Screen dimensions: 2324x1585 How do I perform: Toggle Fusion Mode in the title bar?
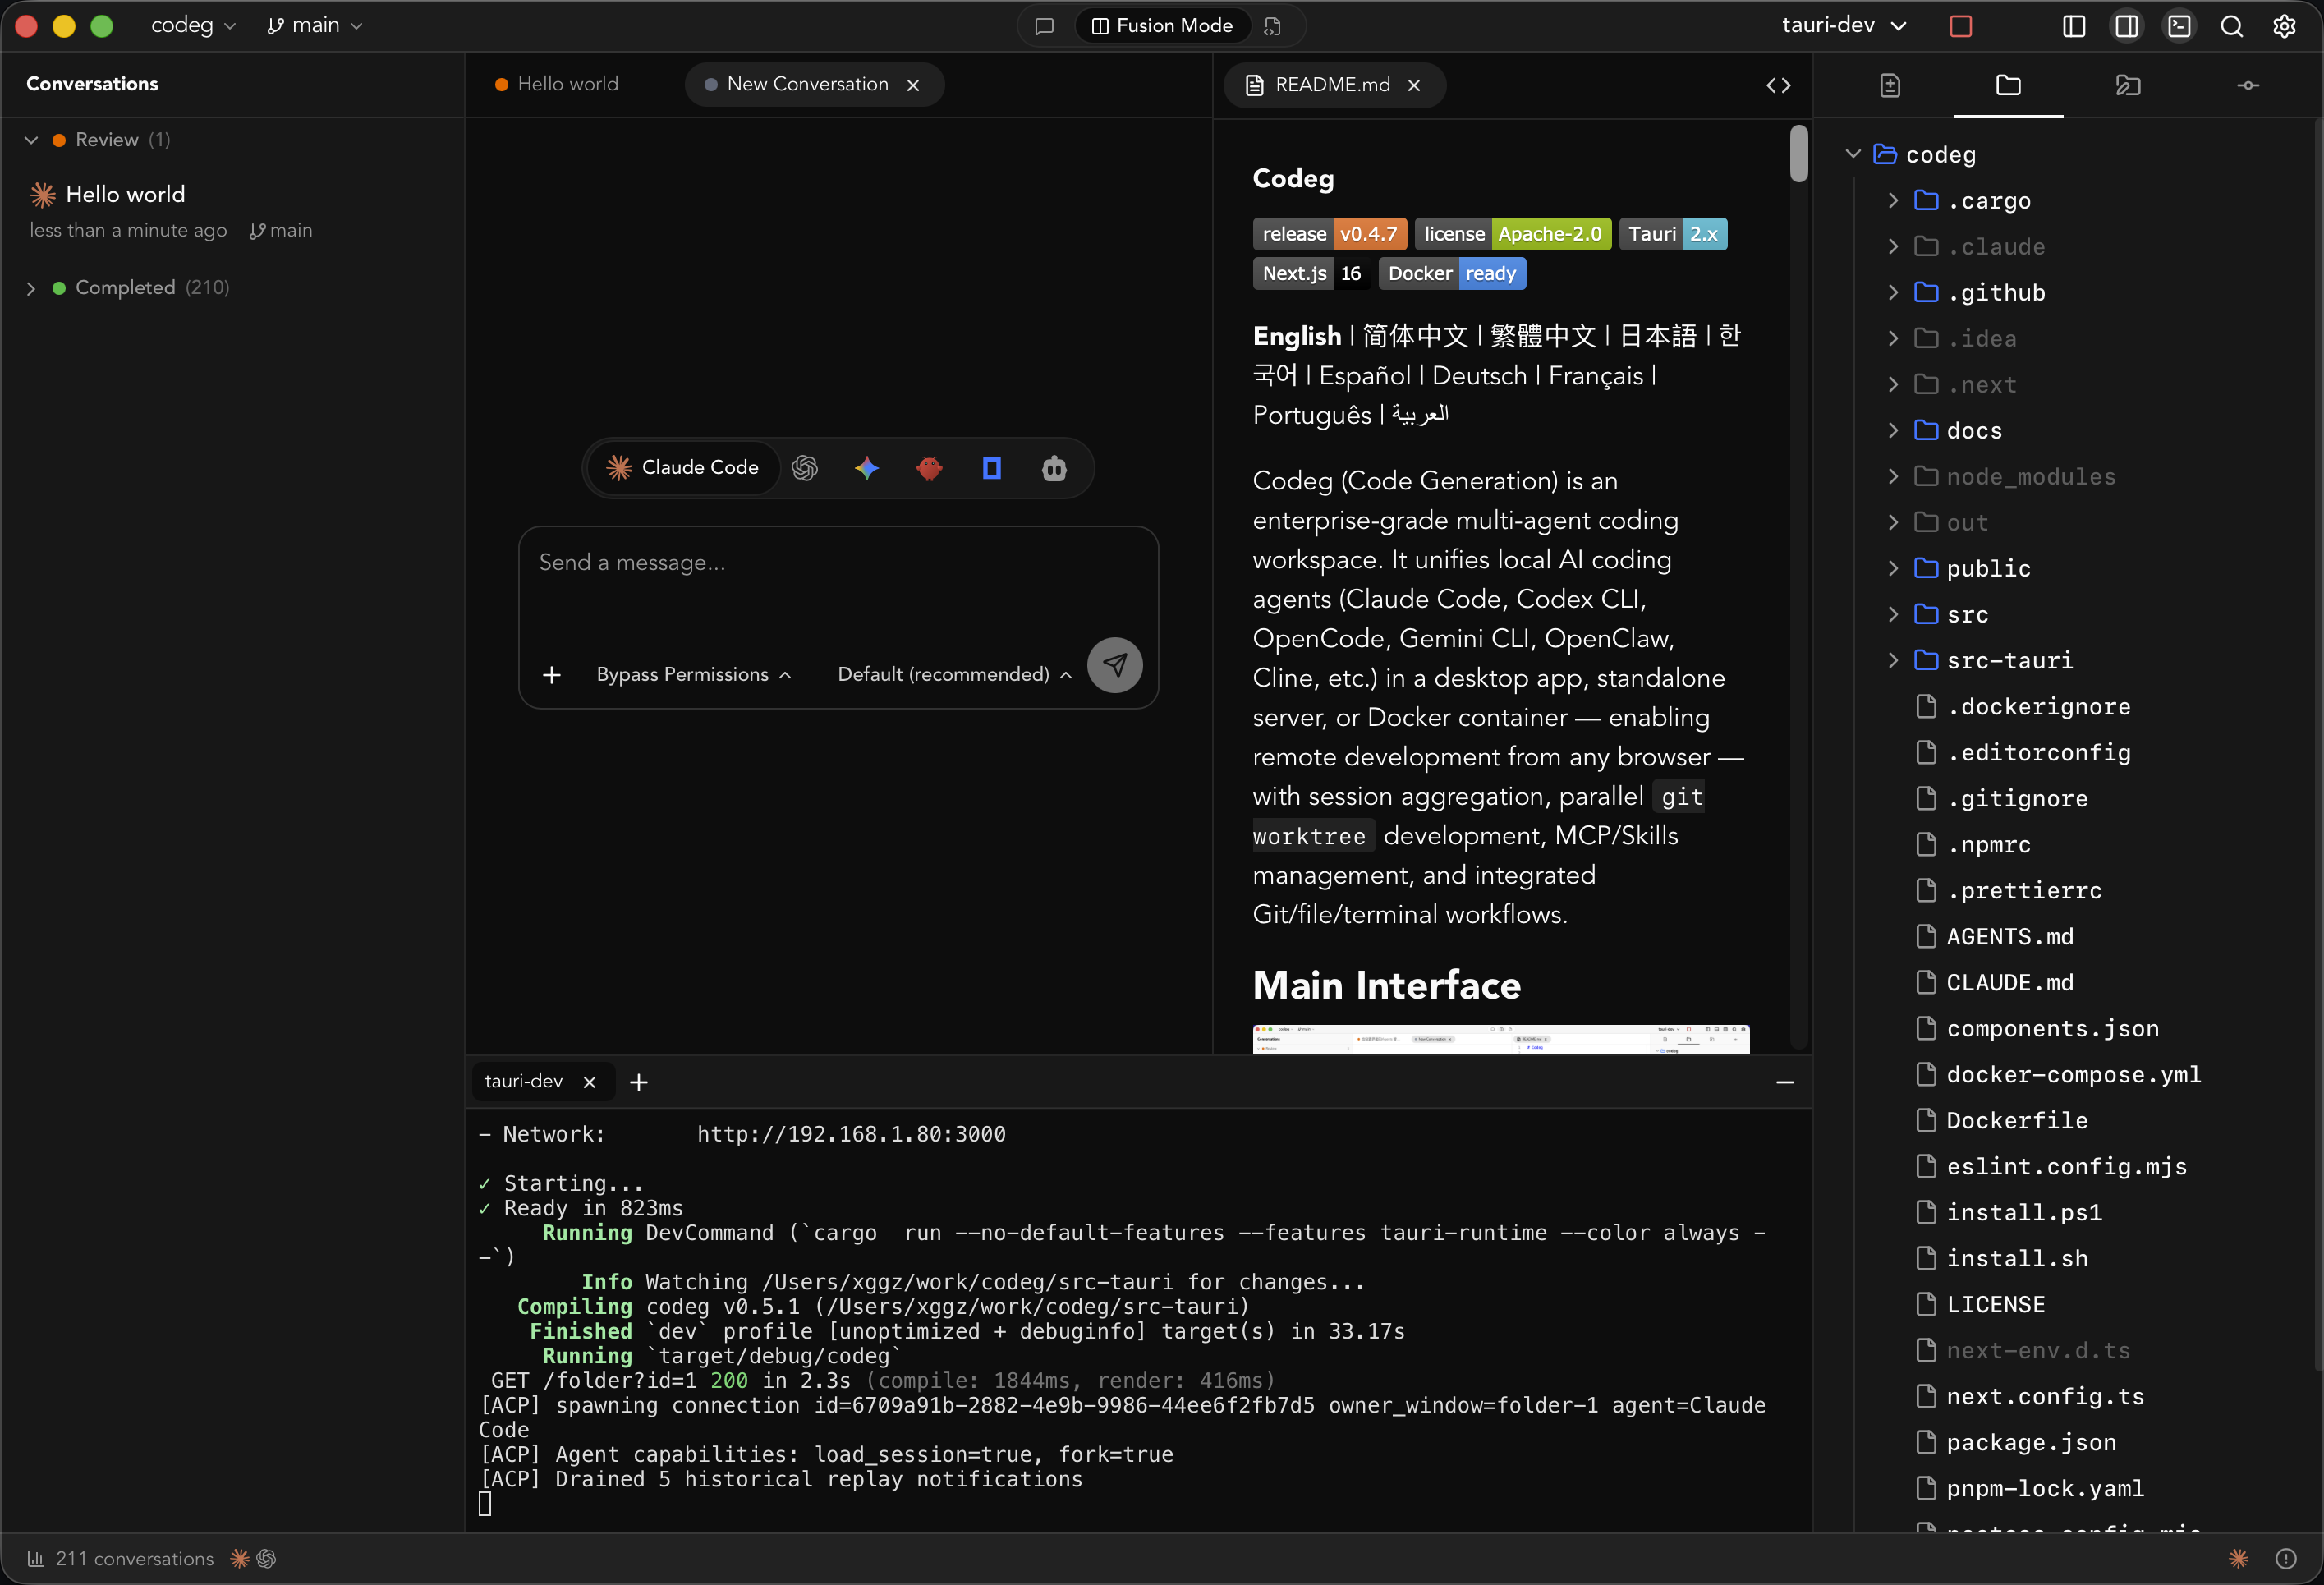click(x=1162, y=25)
